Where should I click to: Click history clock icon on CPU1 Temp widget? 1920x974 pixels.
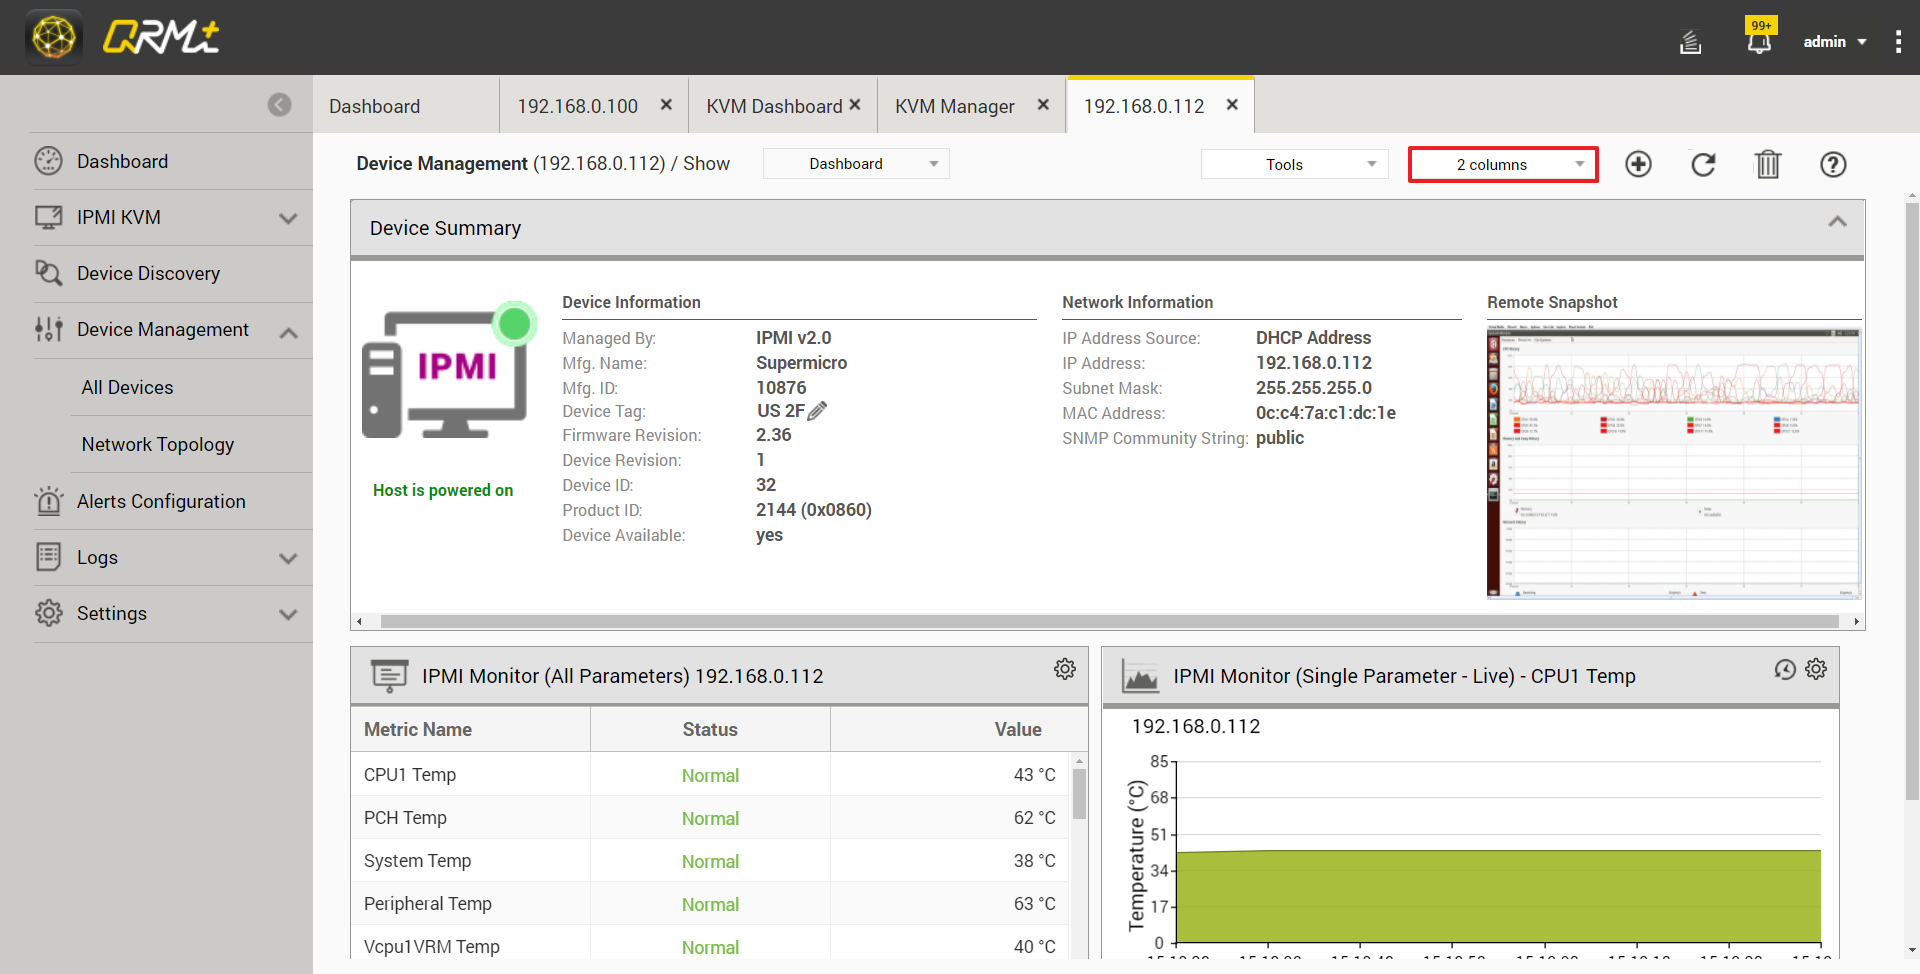coord(1785,669)
